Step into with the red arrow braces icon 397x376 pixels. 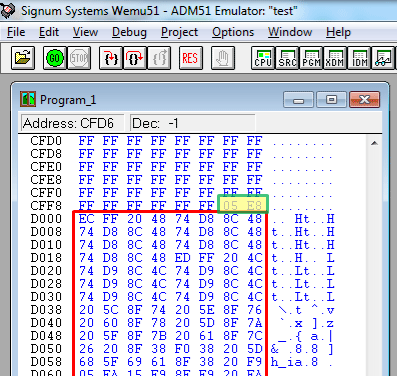point(111,58)
